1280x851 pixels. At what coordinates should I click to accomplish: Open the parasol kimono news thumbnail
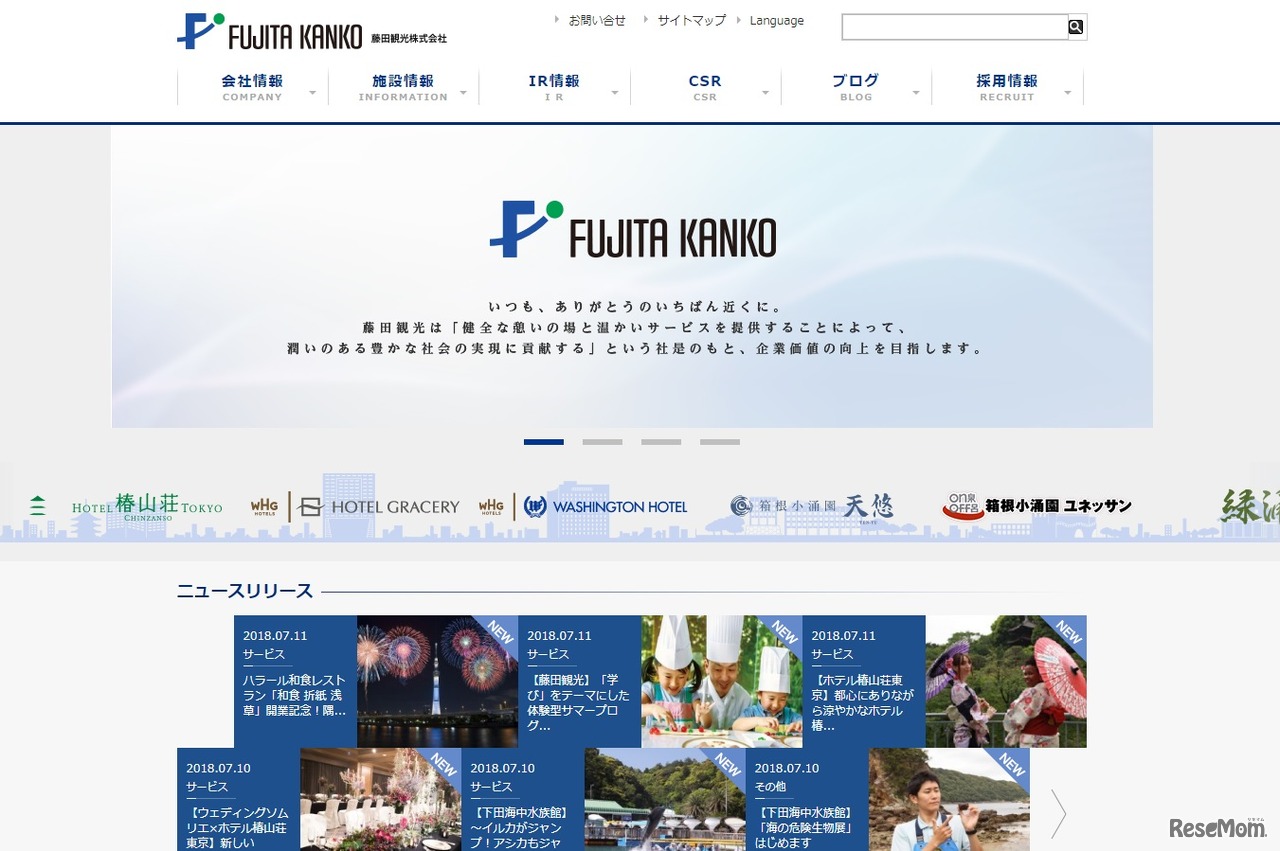pos(1006,681)
